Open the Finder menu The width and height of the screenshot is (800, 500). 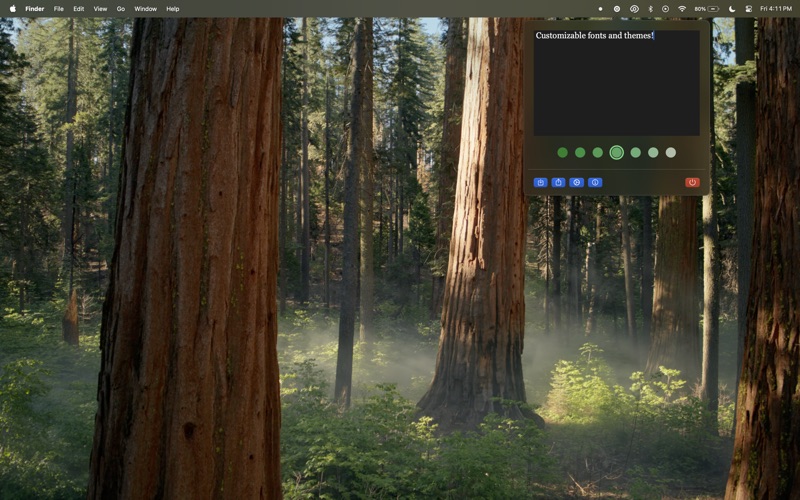35,9
